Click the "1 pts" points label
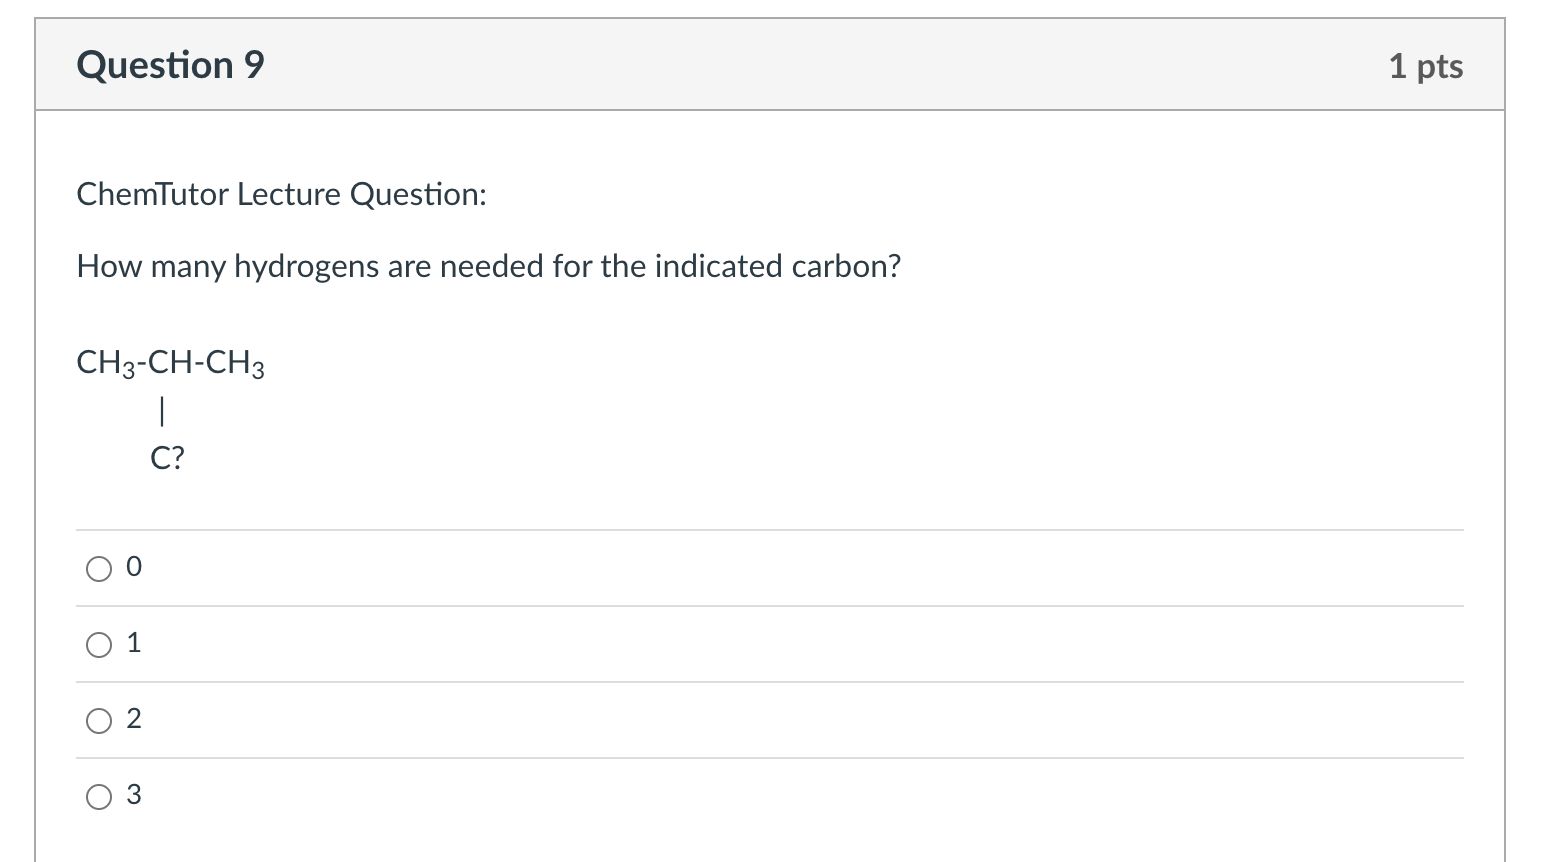1552x862 pixels. (1425, 66)
